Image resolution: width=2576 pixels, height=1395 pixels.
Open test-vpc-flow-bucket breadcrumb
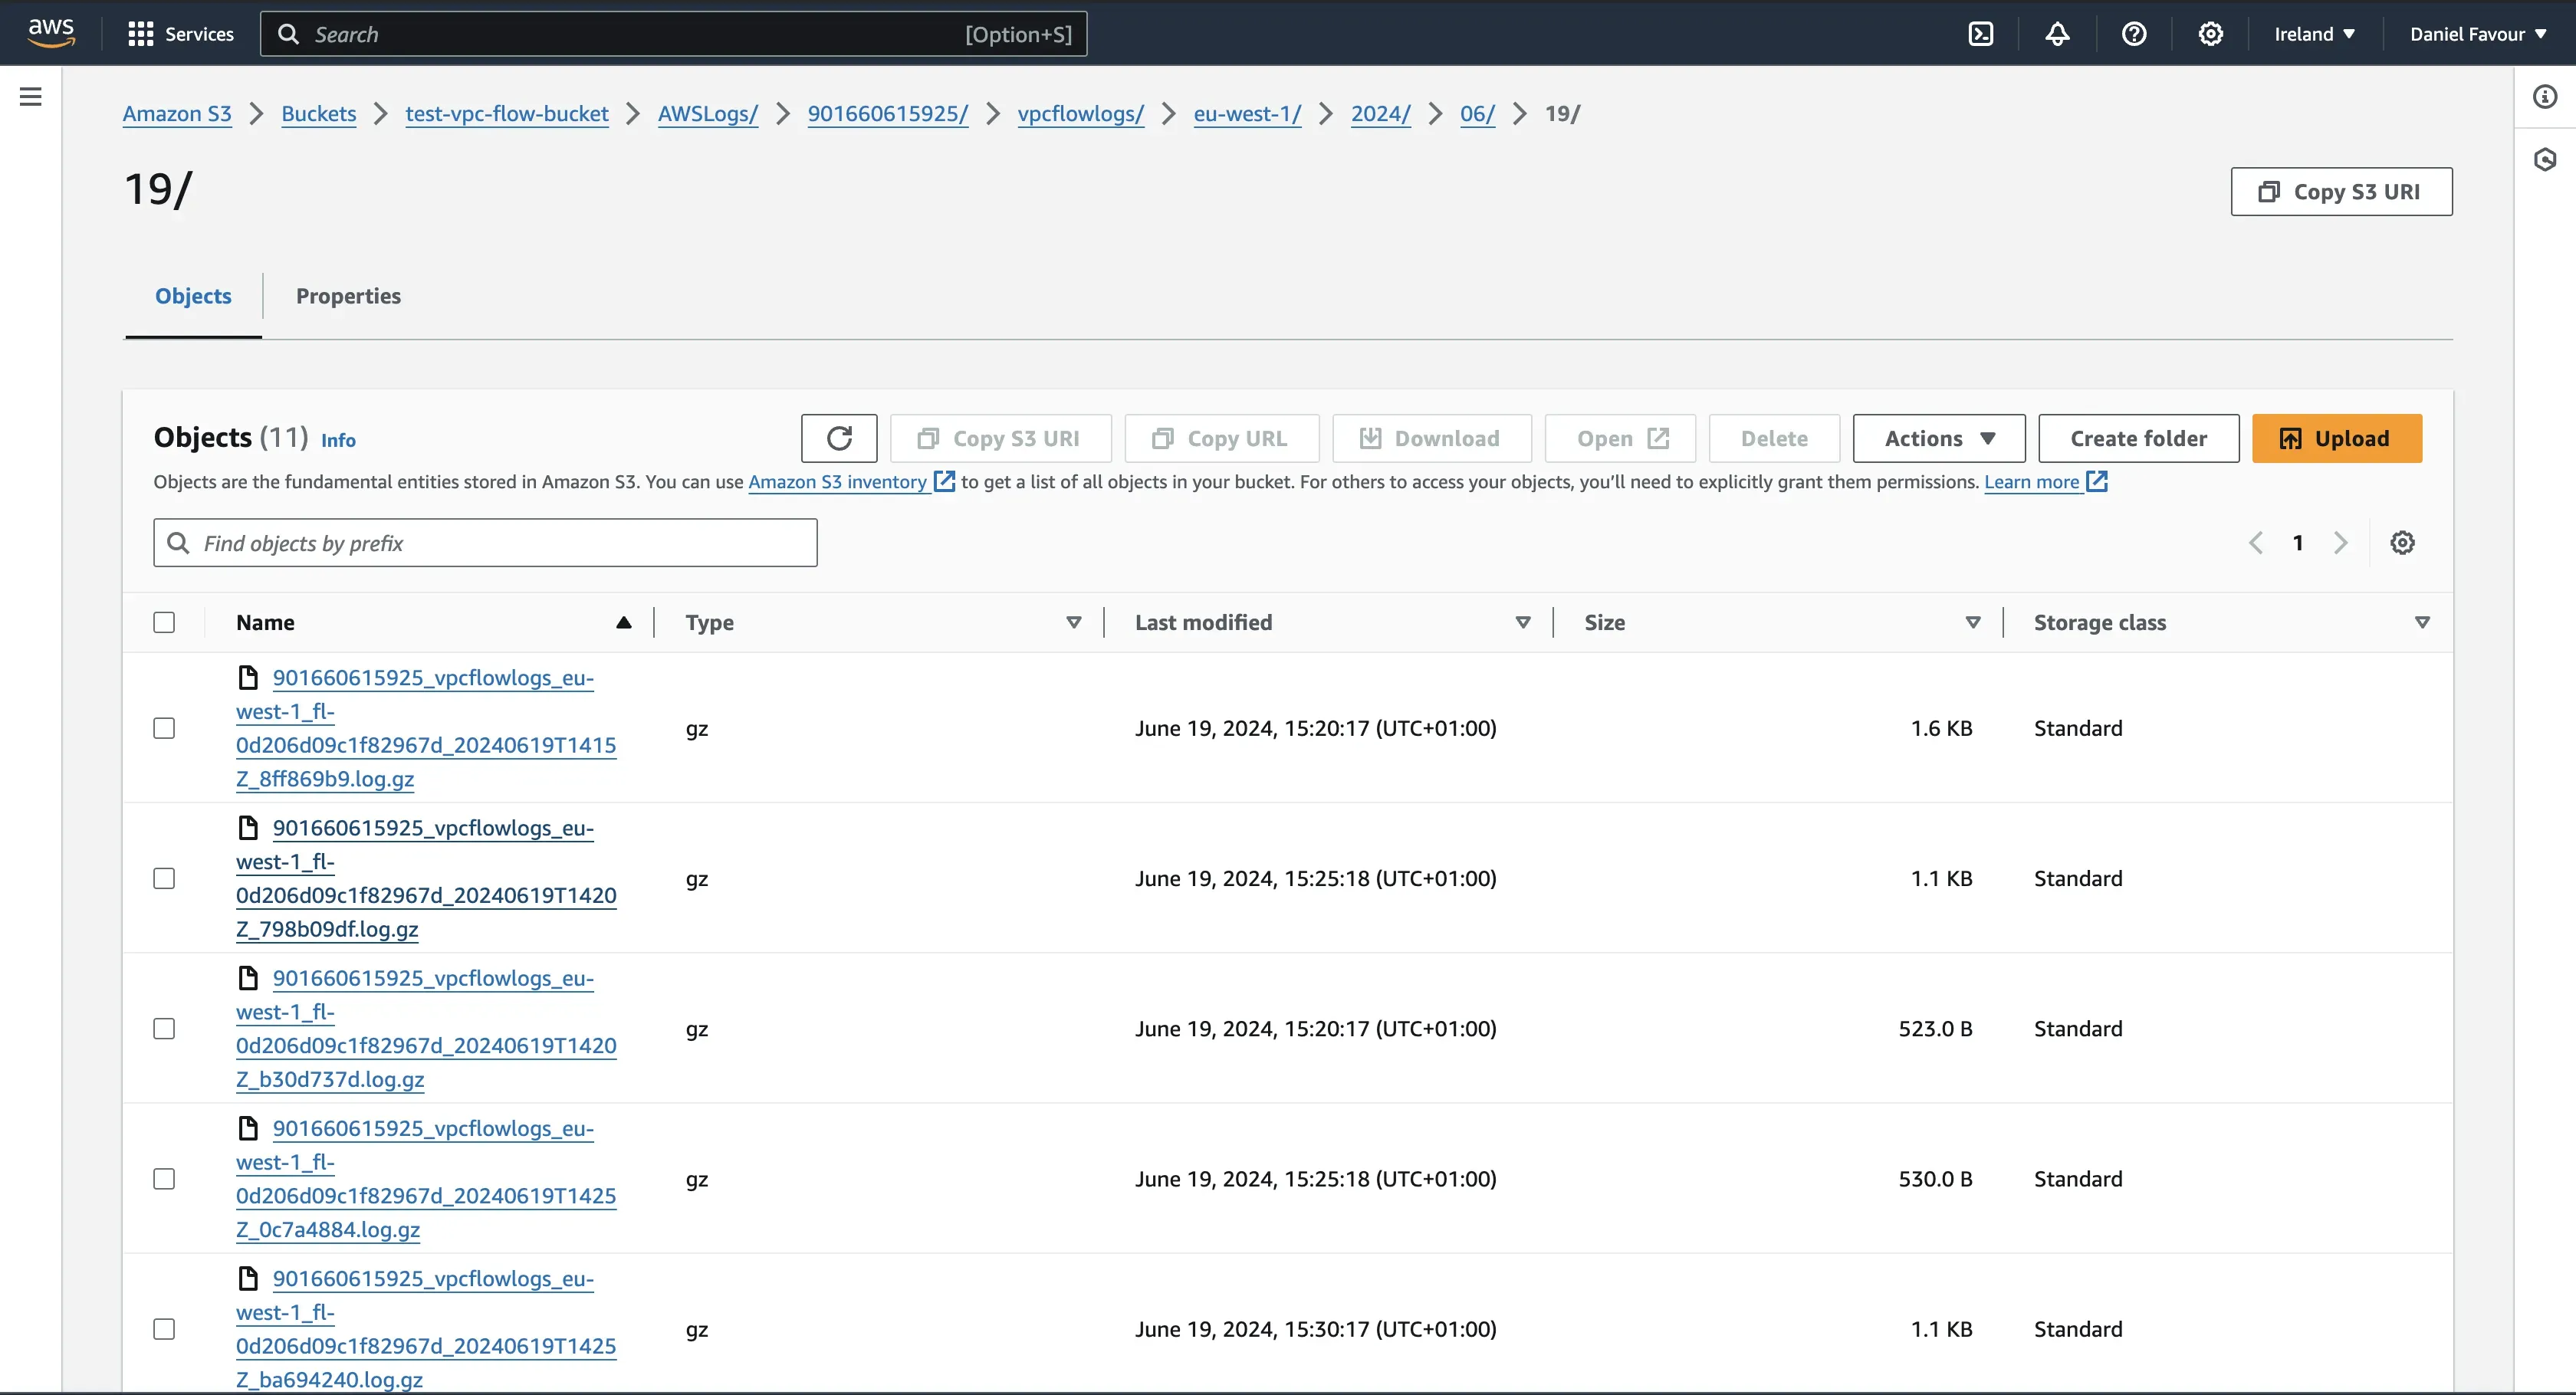pos(507,113)
